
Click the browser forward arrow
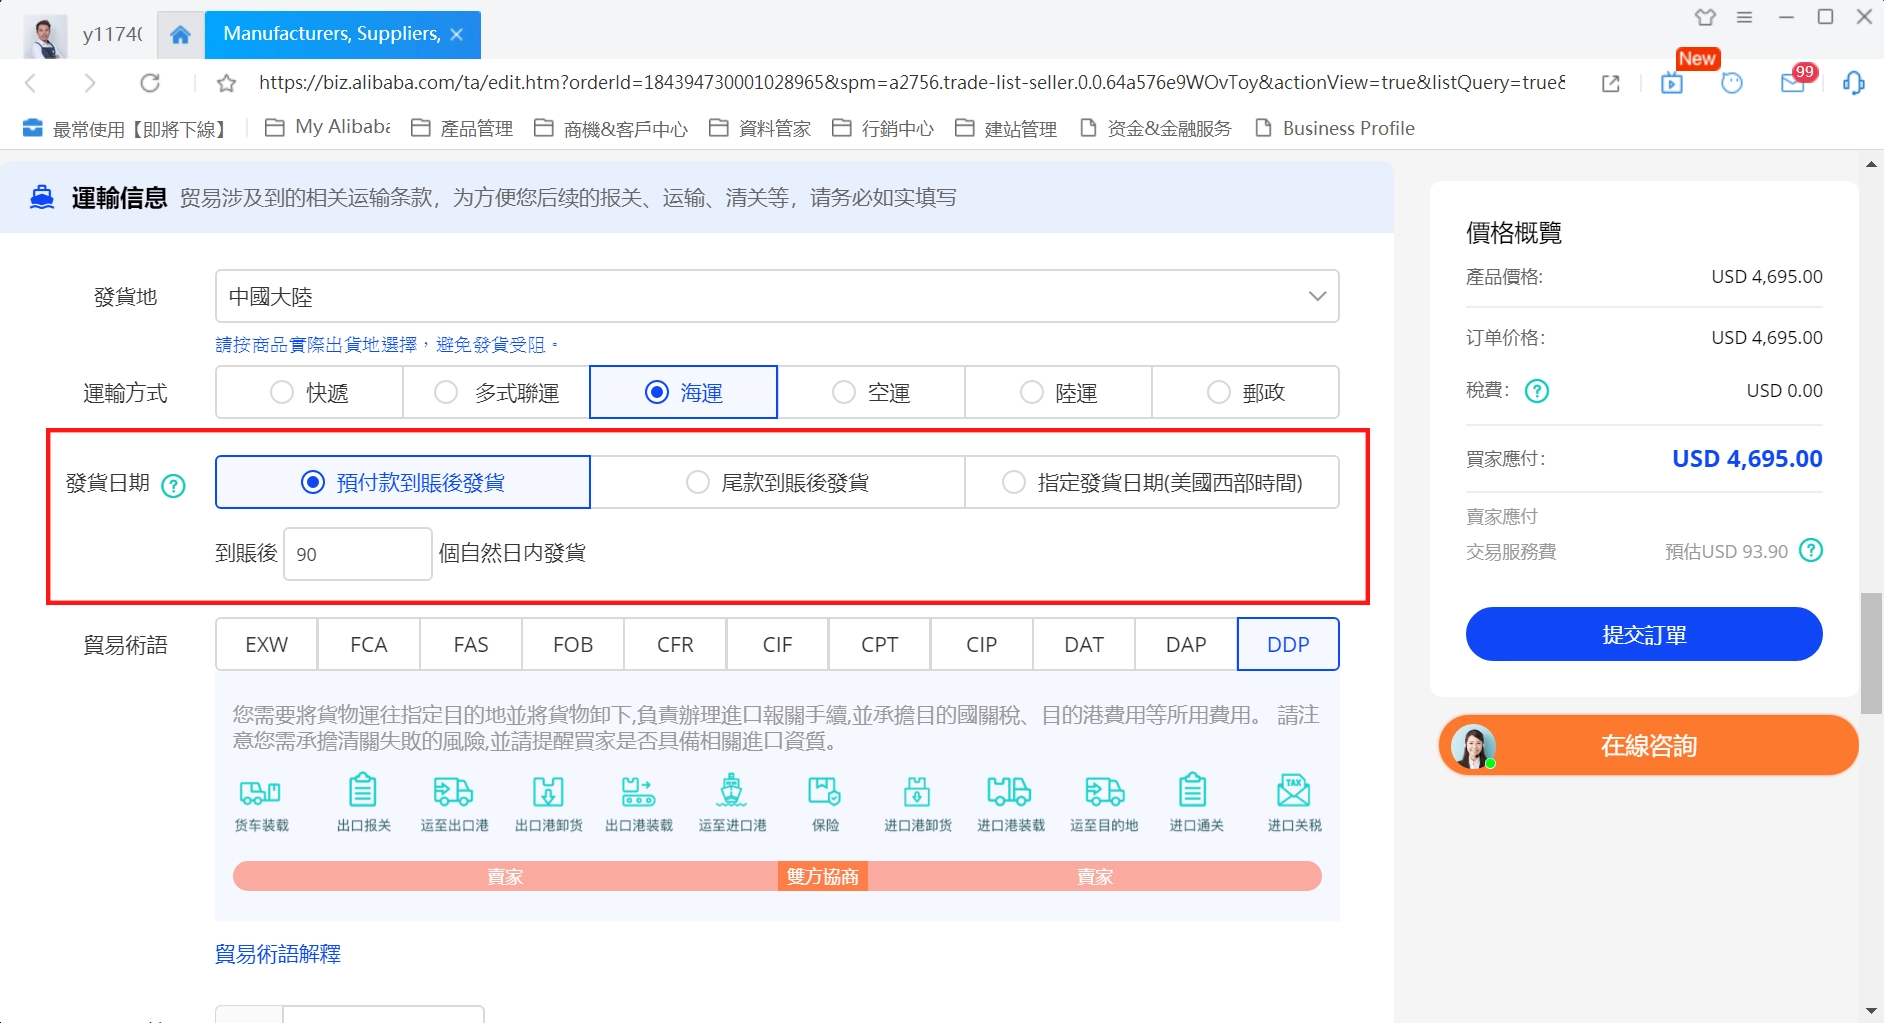[x=90, y=83]
